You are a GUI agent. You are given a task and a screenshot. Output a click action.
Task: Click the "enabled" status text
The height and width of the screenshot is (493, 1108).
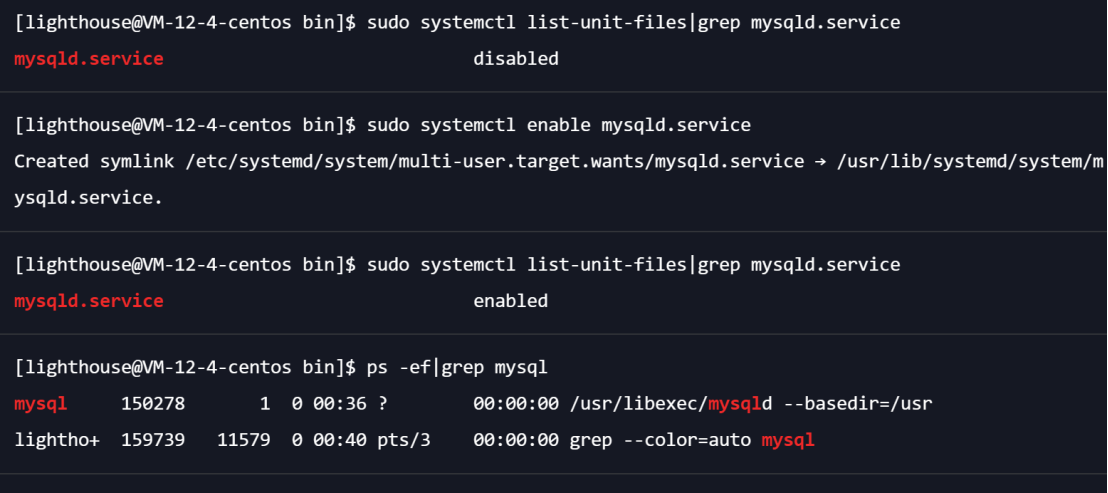[x=510, y=301]
